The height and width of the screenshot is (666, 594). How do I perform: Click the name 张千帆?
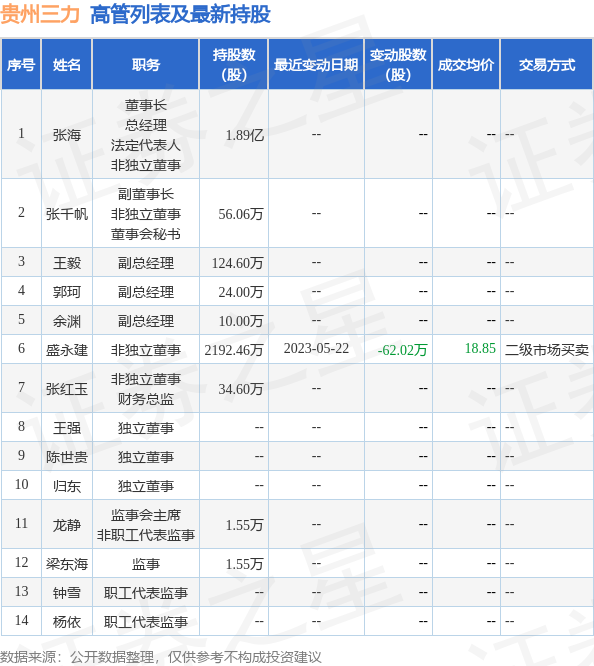[67, 214]
